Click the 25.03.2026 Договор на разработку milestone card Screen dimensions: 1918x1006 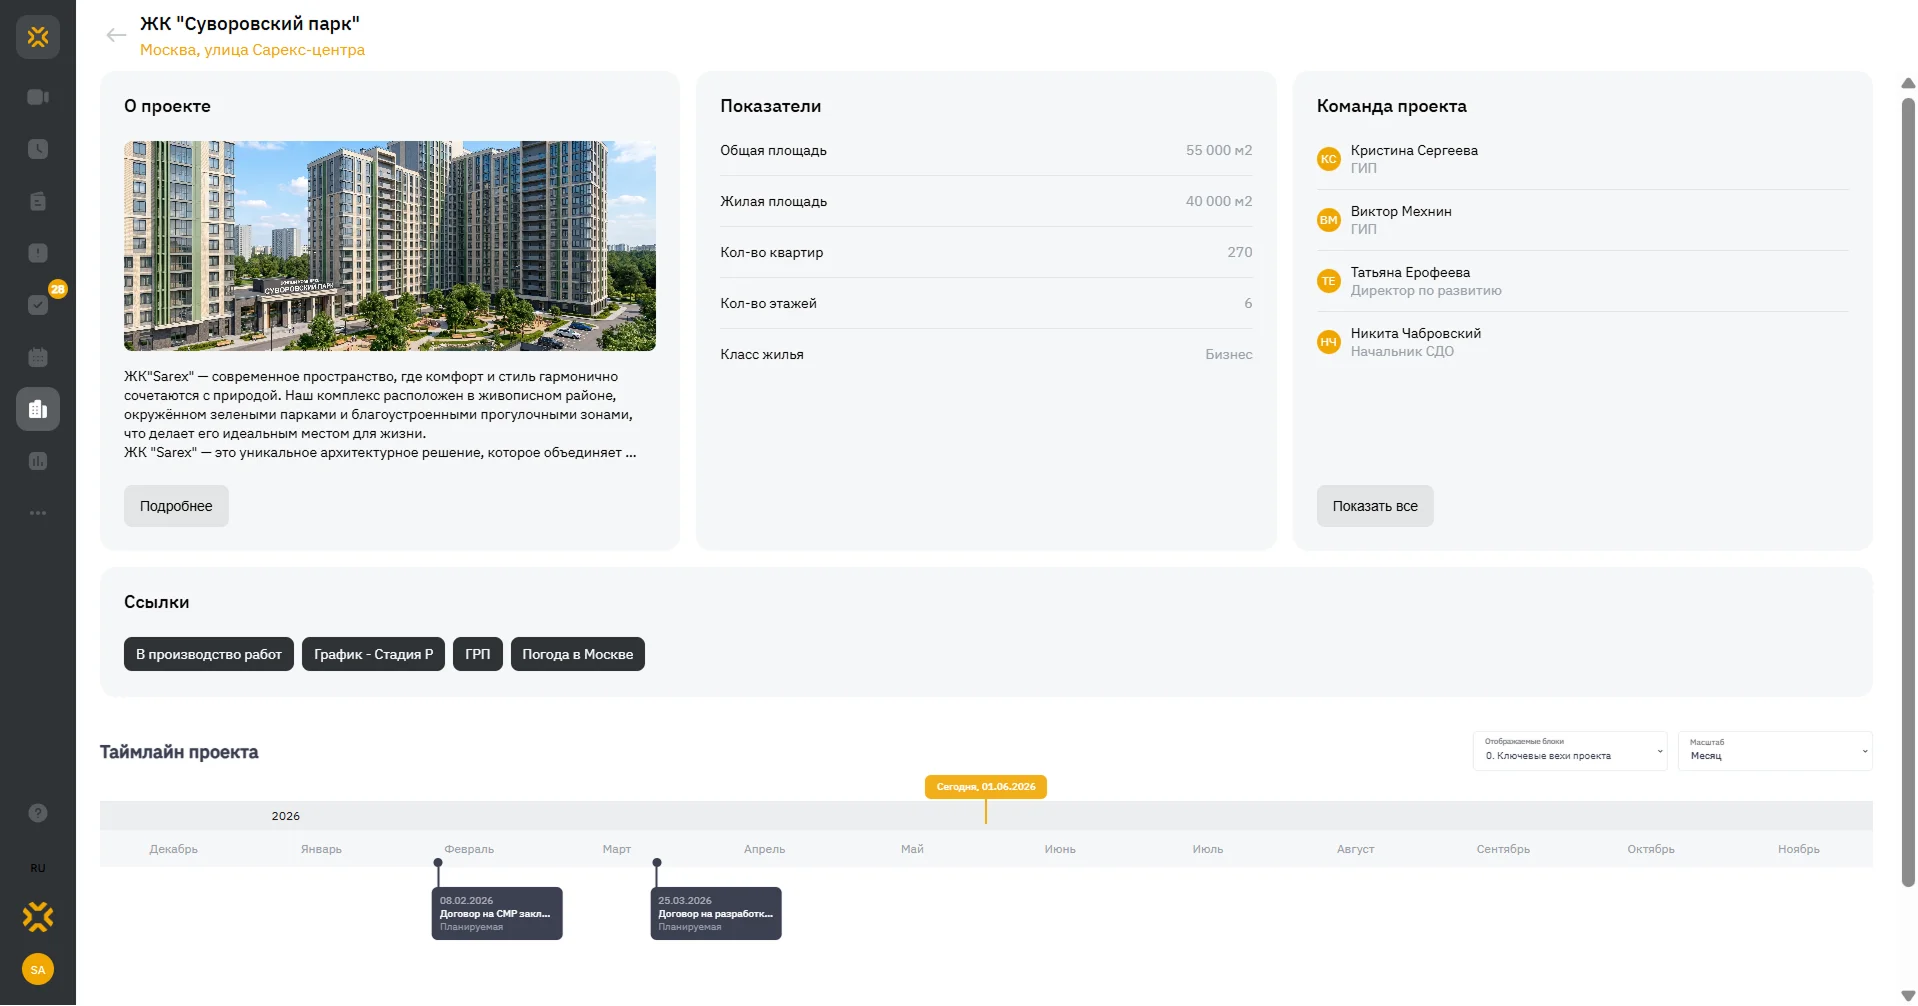(716, 913)
